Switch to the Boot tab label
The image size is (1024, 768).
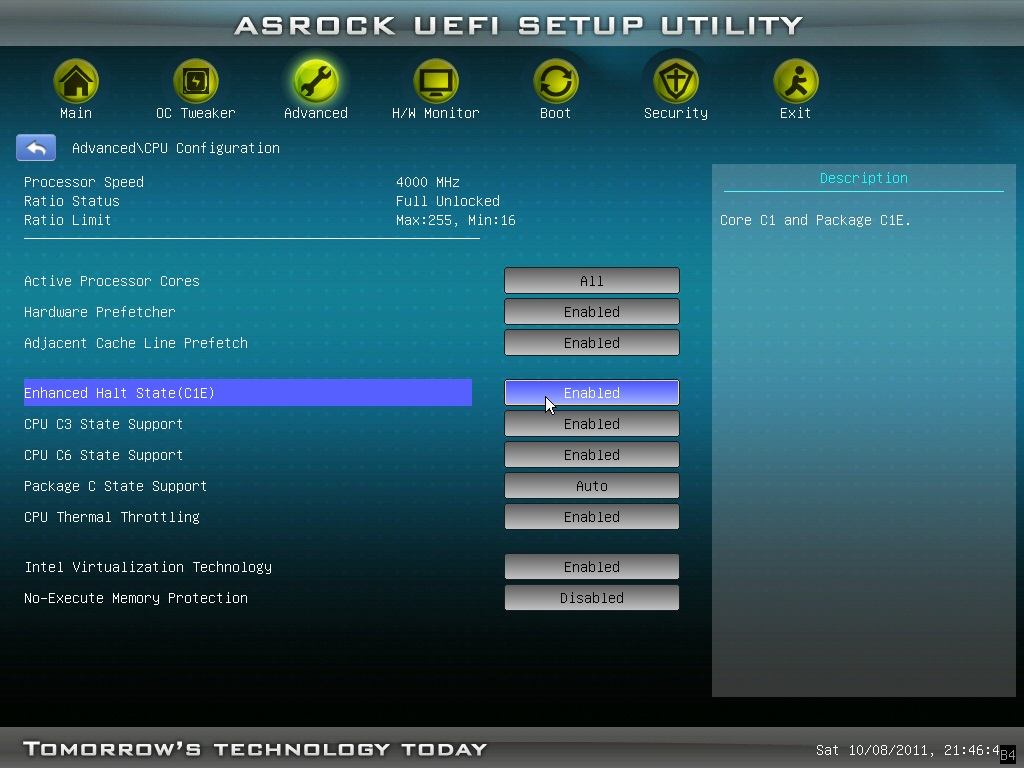(556, 113)
